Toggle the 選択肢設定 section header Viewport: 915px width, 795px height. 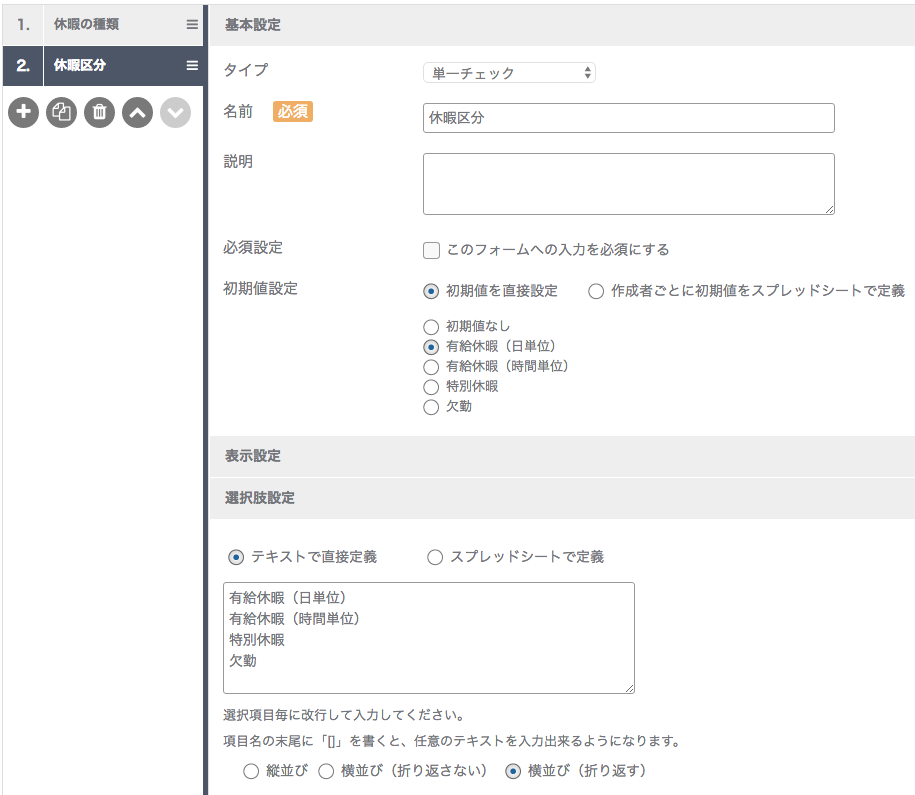(x=562, y=498)
